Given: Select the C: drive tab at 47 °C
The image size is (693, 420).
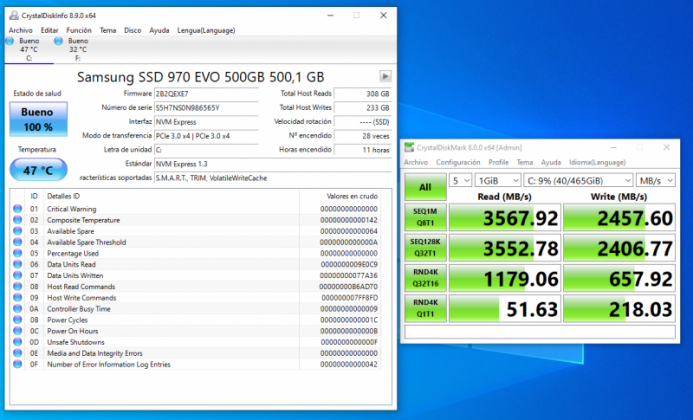Looking at the screenshot, I should coord(29,50).
